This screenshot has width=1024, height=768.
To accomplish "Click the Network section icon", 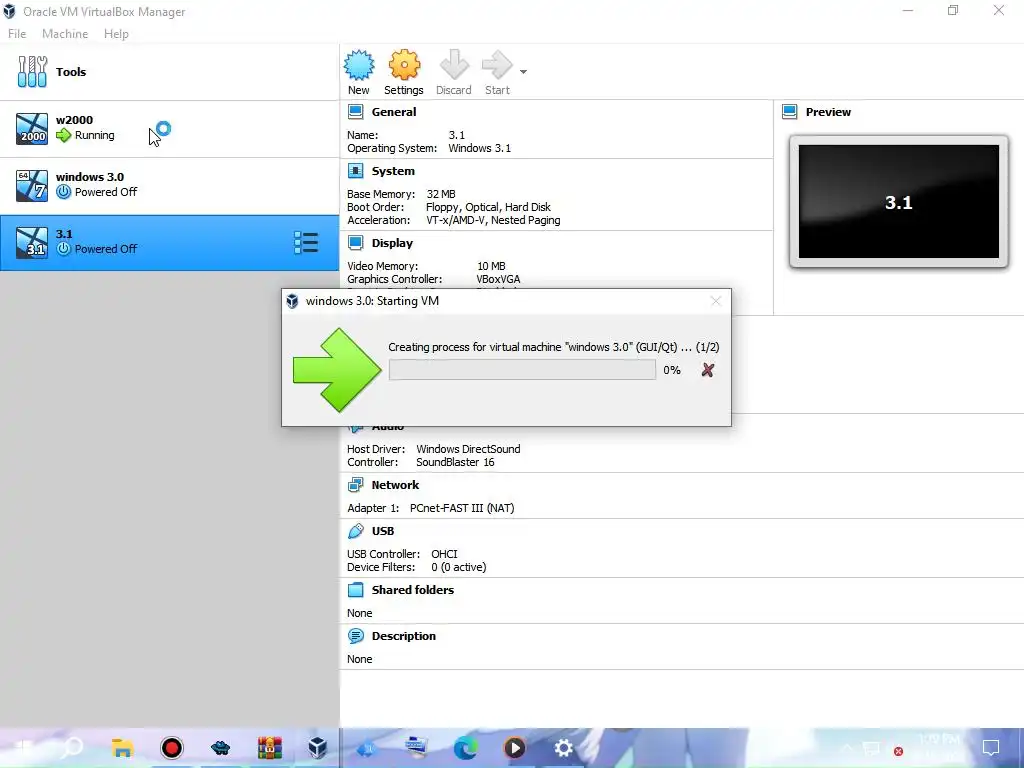I will (355, 485).
